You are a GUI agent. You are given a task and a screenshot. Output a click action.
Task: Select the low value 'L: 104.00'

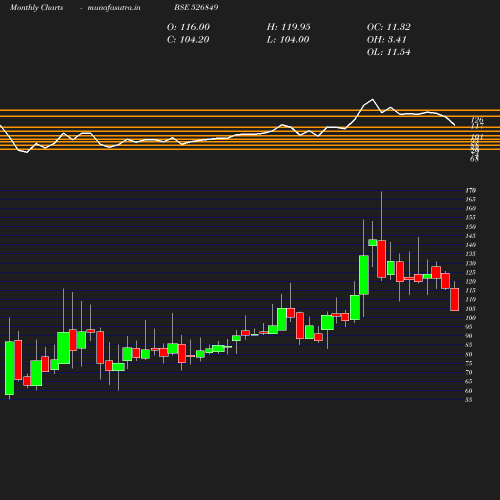[288, 40]
